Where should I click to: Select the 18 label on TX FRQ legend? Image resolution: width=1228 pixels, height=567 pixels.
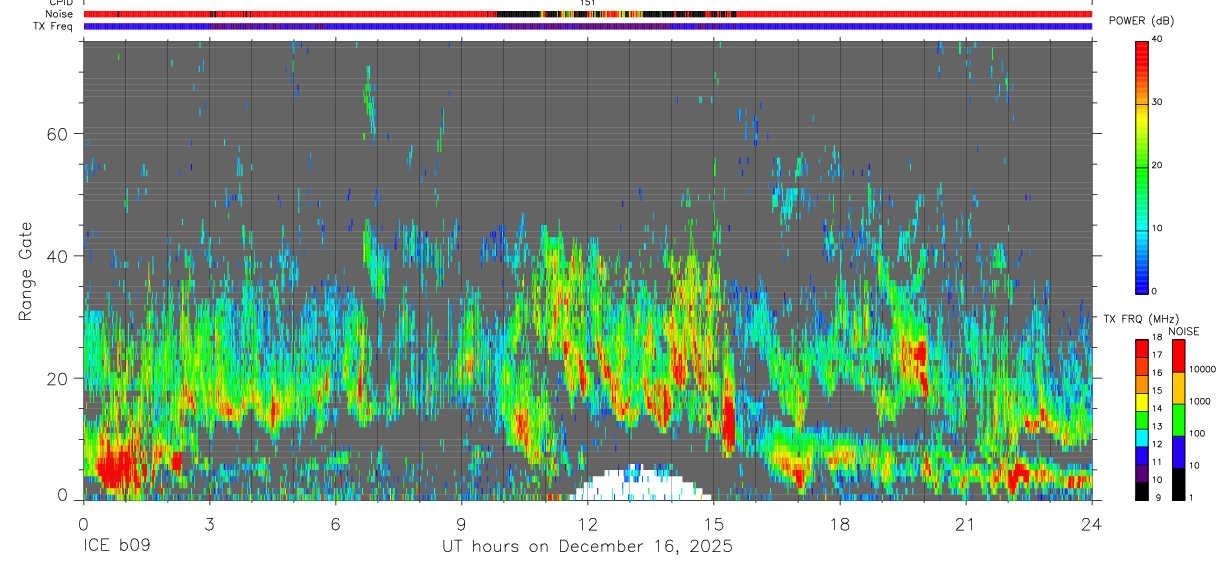1157,337
